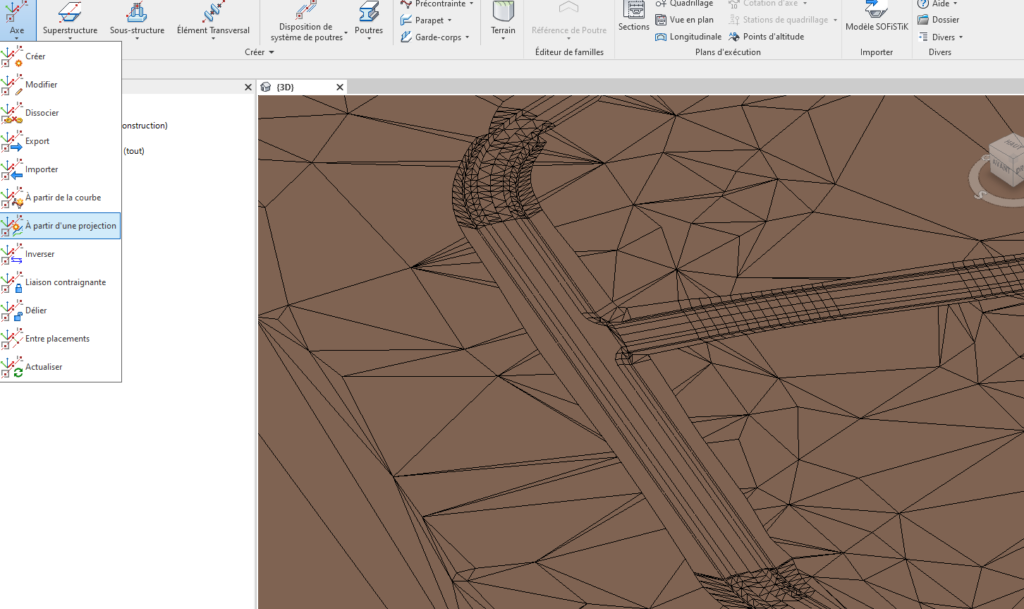Click the Modifier axis pencil icon

[x=12, y=85]
